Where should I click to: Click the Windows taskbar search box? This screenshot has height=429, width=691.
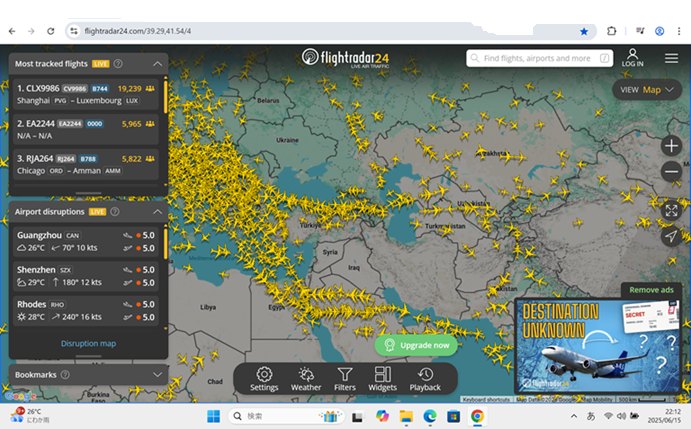coord(286,416)
